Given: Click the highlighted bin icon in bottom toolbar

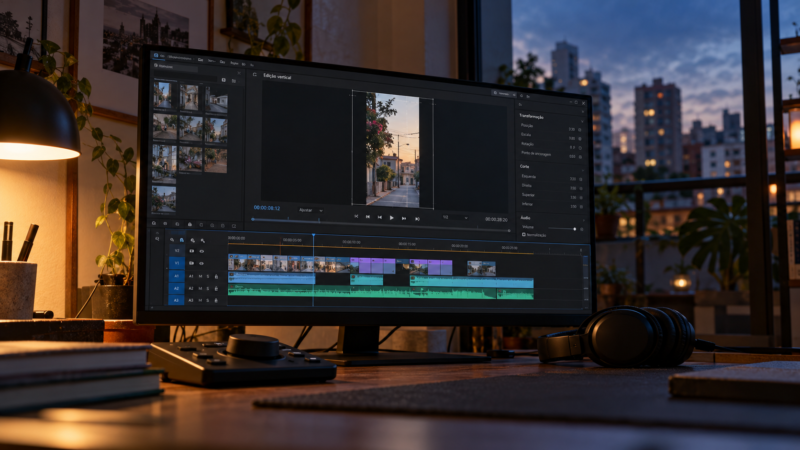Looking at the screenshot, I should pyautogui.click(x=189, y=224).
